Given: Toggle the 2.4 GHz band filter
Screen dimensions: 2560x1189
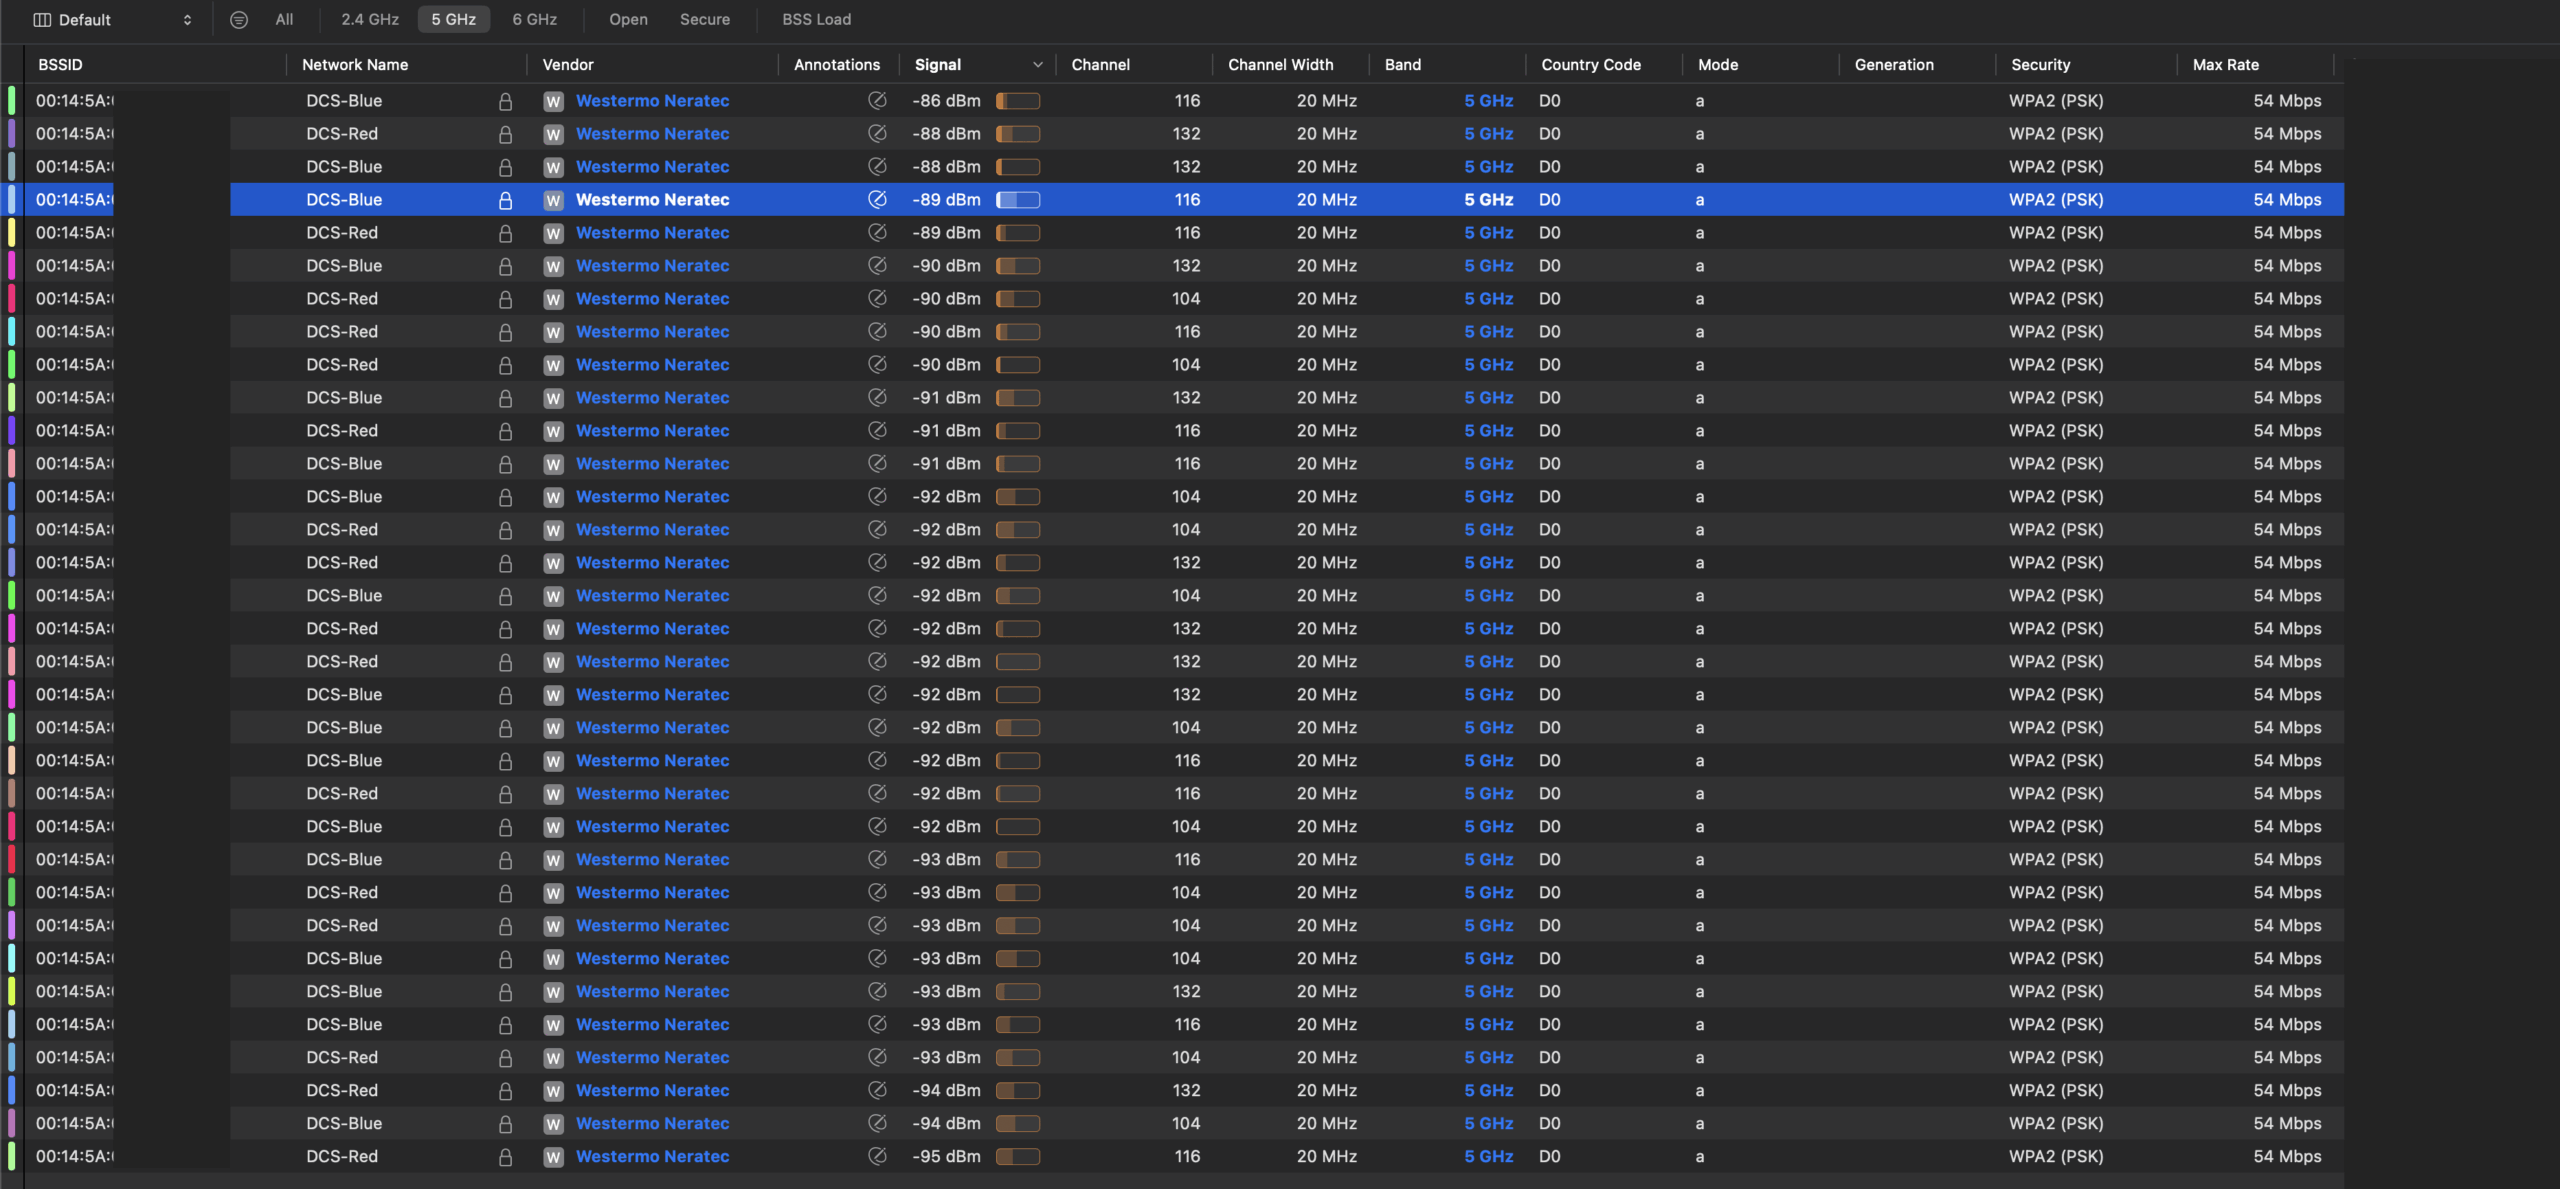Looking at the screenshot, I should pos(369,20).
